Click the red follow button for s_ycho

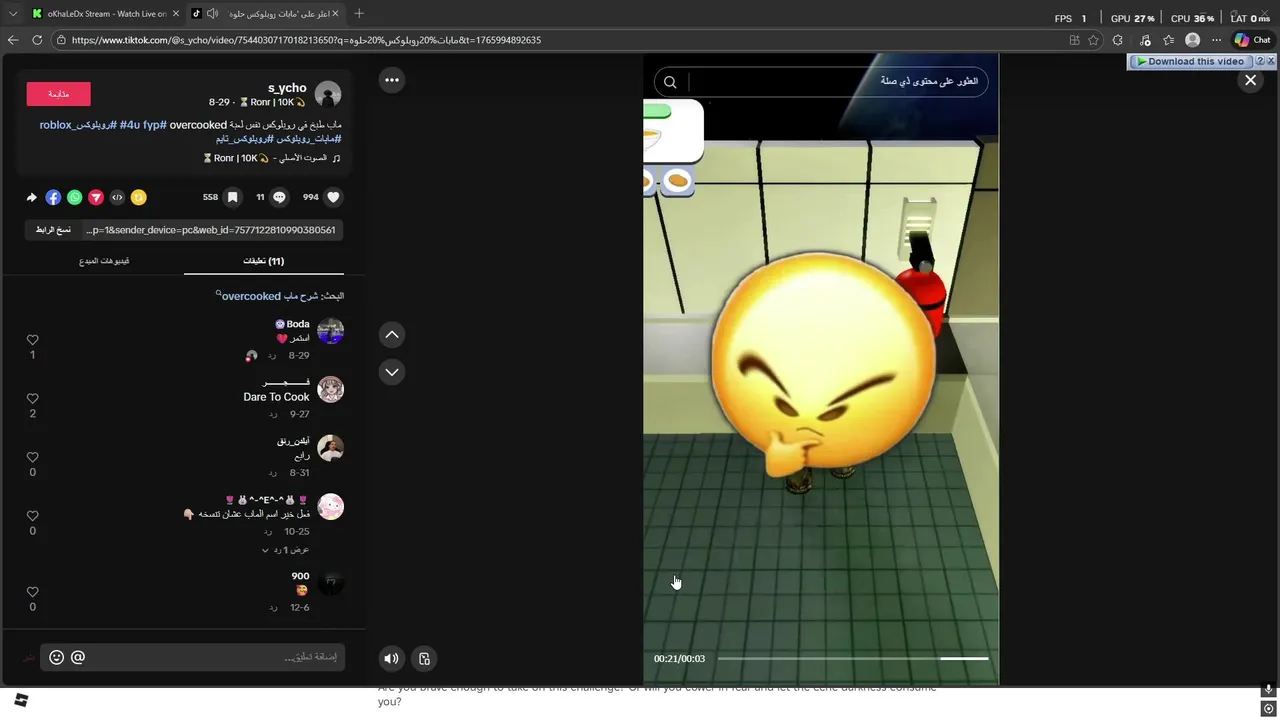[x=58, y=94]
